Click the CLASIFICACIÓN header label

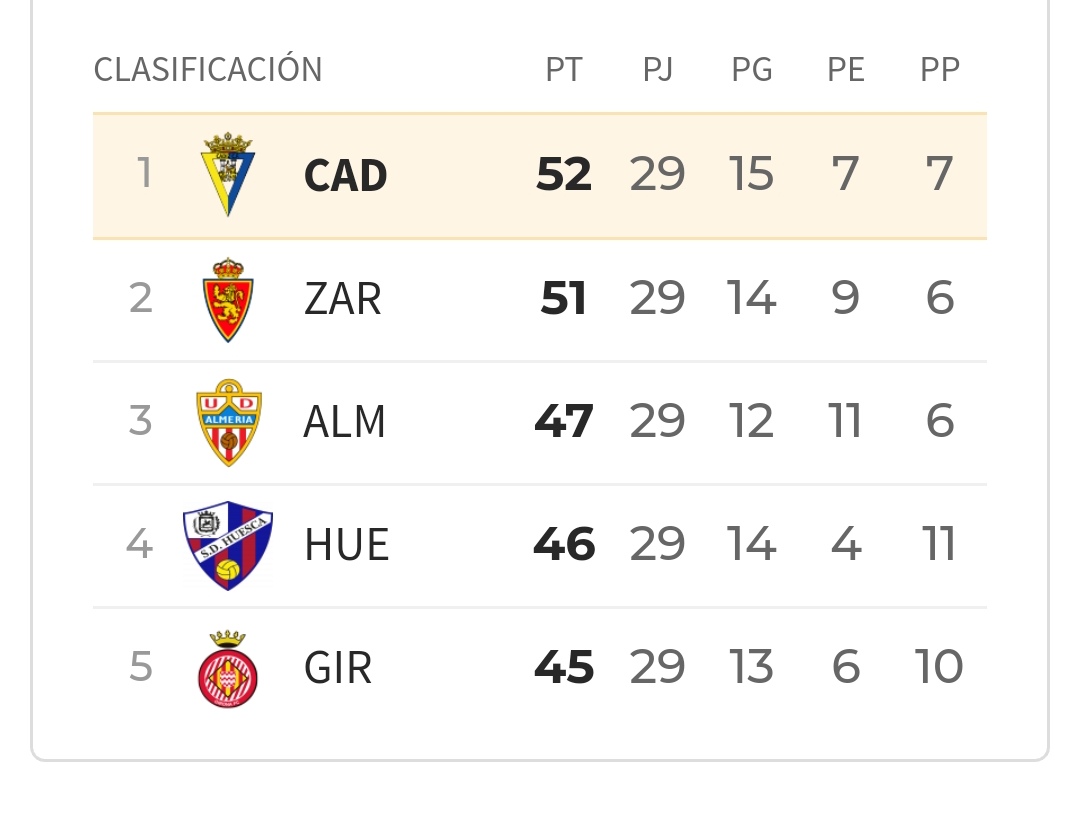click(208, 70)
